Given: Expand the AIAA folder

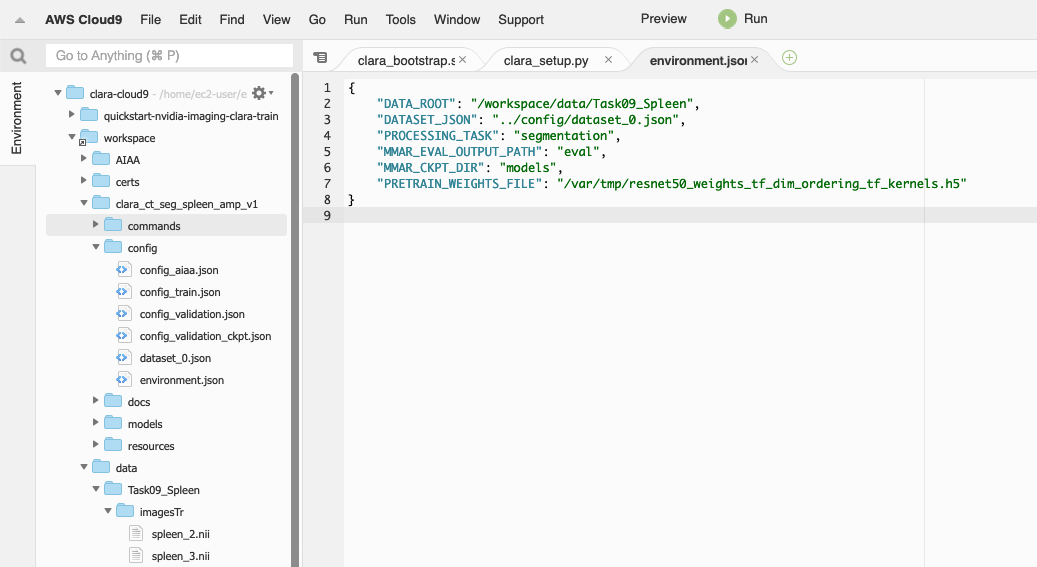Looking at the screenshot, I should tap(83, 159).
